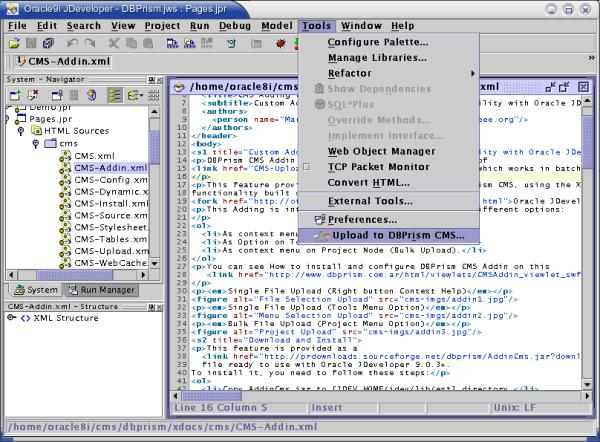Click the Paste toolbar icon
The width and height of the screenshot is (600, 442).
(148, 43)
